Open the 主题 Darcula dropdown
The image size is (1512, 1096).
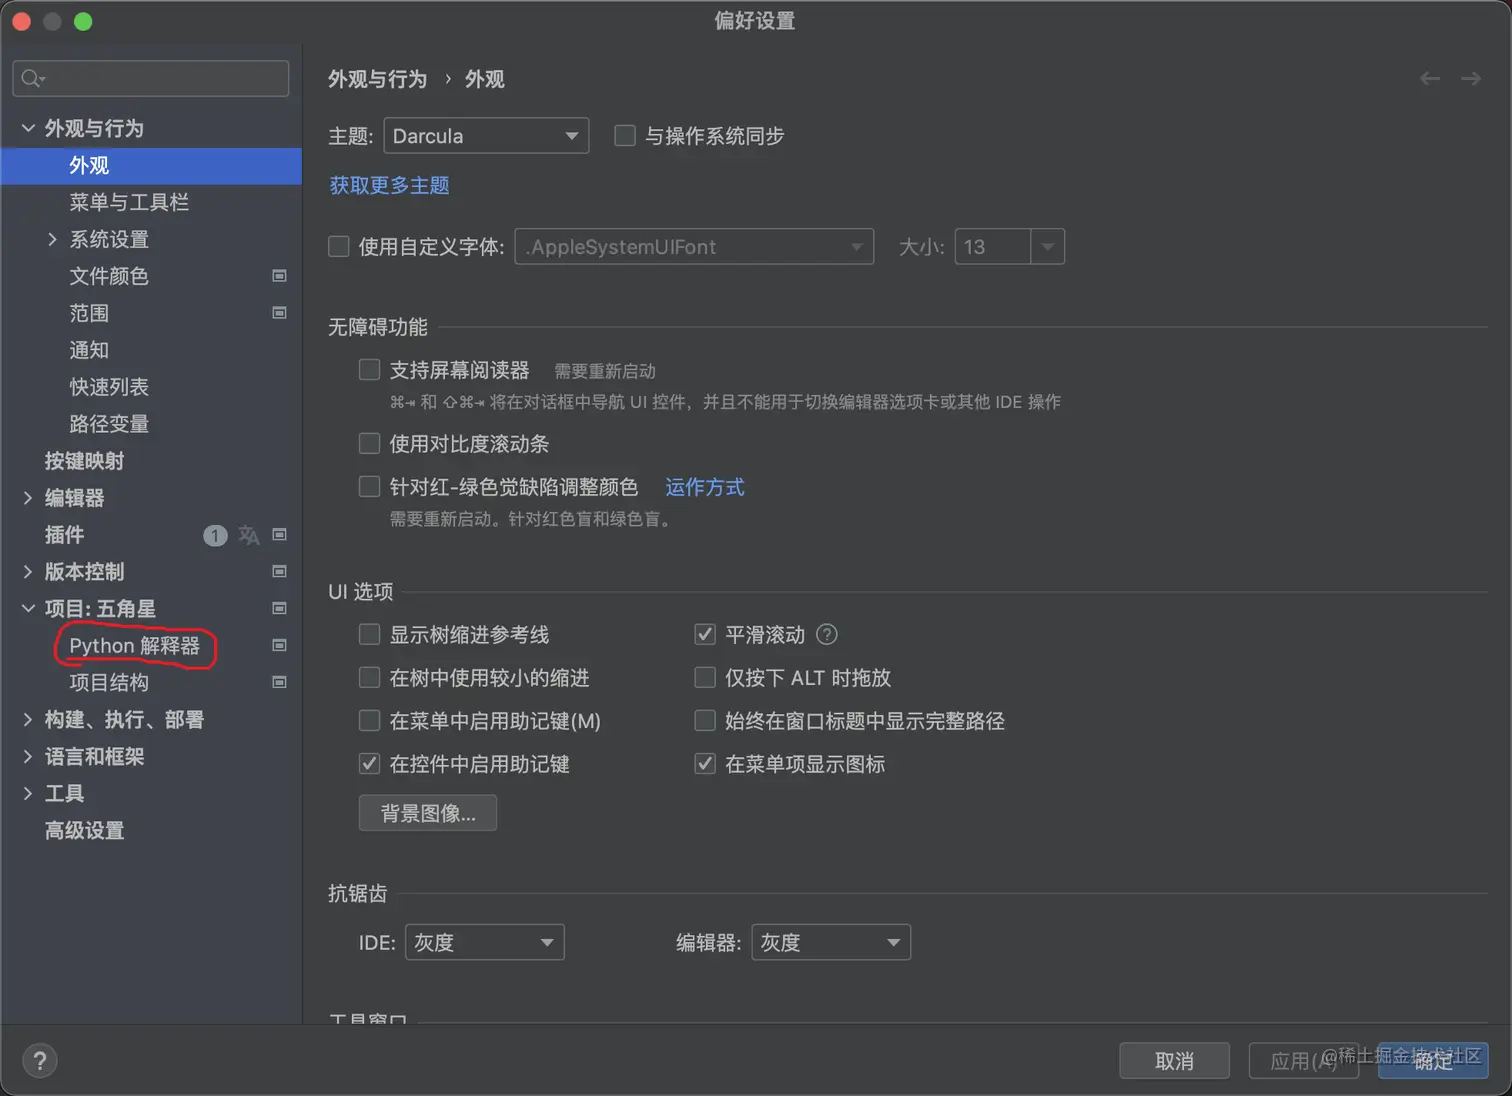coord(486,135)
